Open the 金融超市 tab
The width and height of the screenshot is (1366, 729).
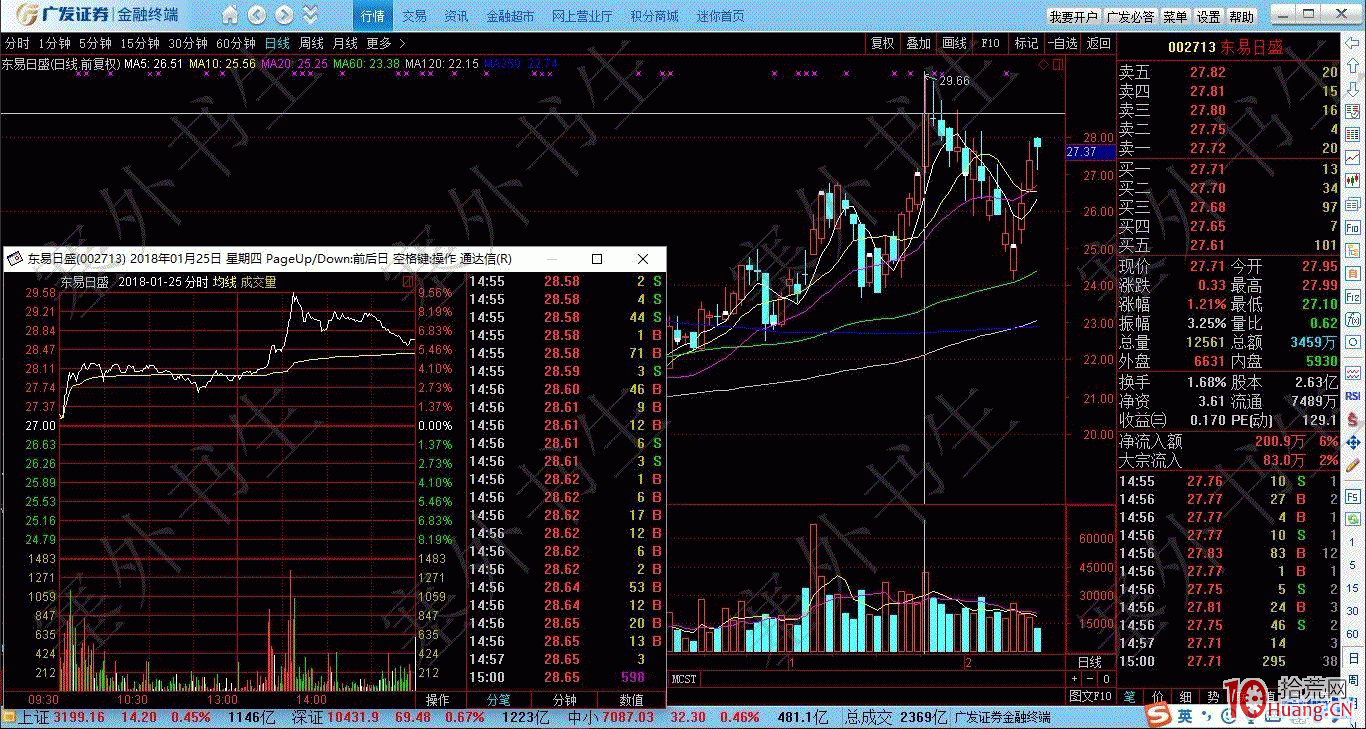click(x=510, y=16)
